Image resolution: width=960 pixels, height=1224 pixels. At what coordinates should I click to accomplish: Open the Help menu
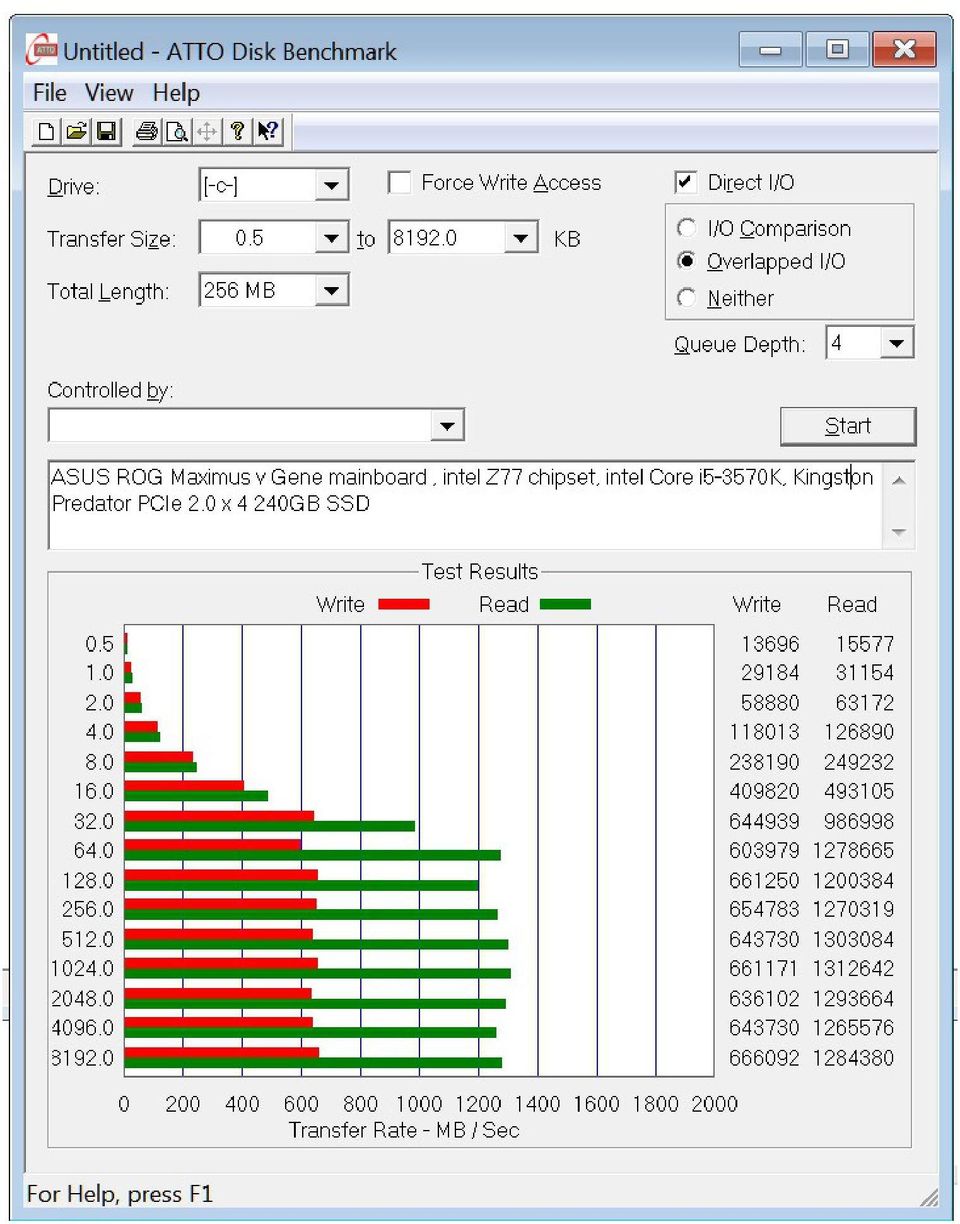click(x=176, y=93)
